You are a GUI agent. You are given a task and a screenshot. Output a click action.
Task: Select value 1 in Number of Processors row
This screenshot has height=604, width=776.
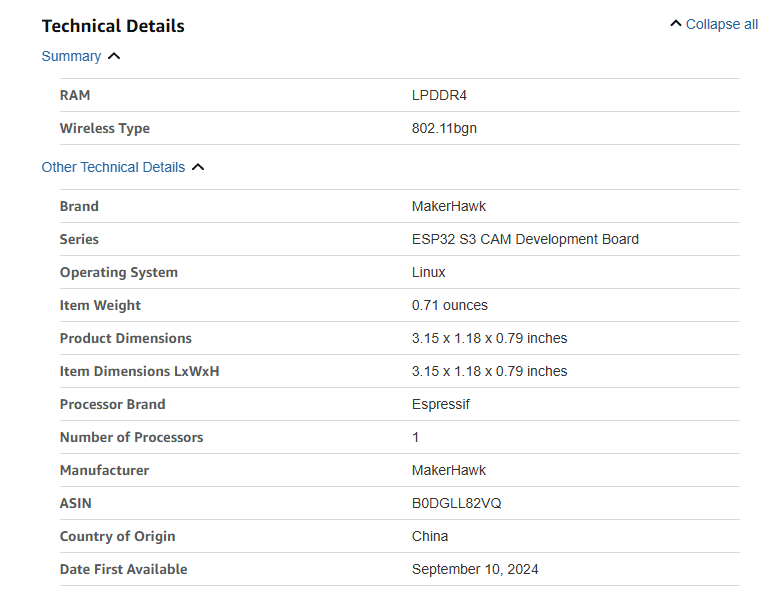[415, 437]
